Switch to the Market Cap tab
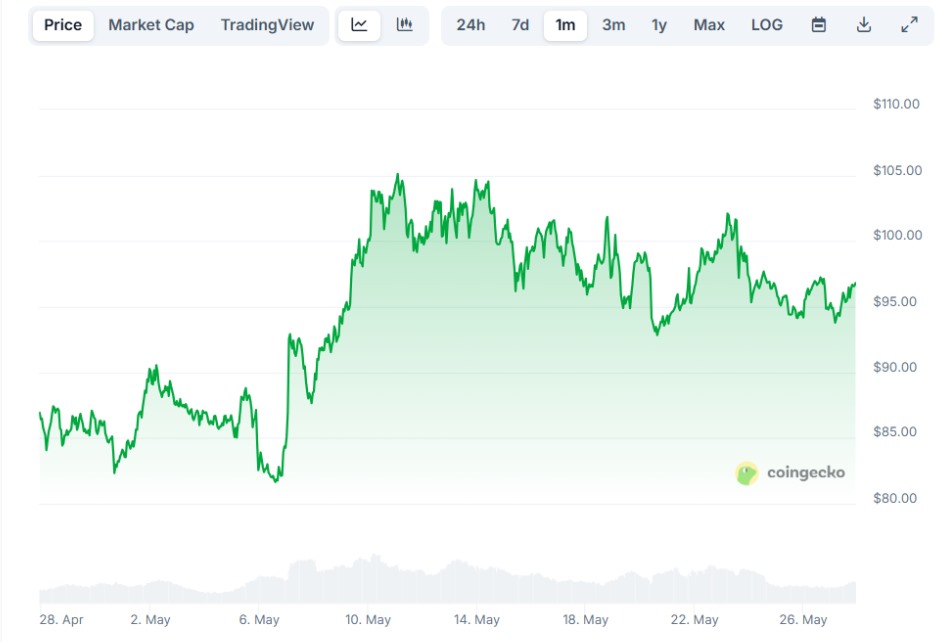937x642 pixels. pyautogui.click(x=151, y=25)
